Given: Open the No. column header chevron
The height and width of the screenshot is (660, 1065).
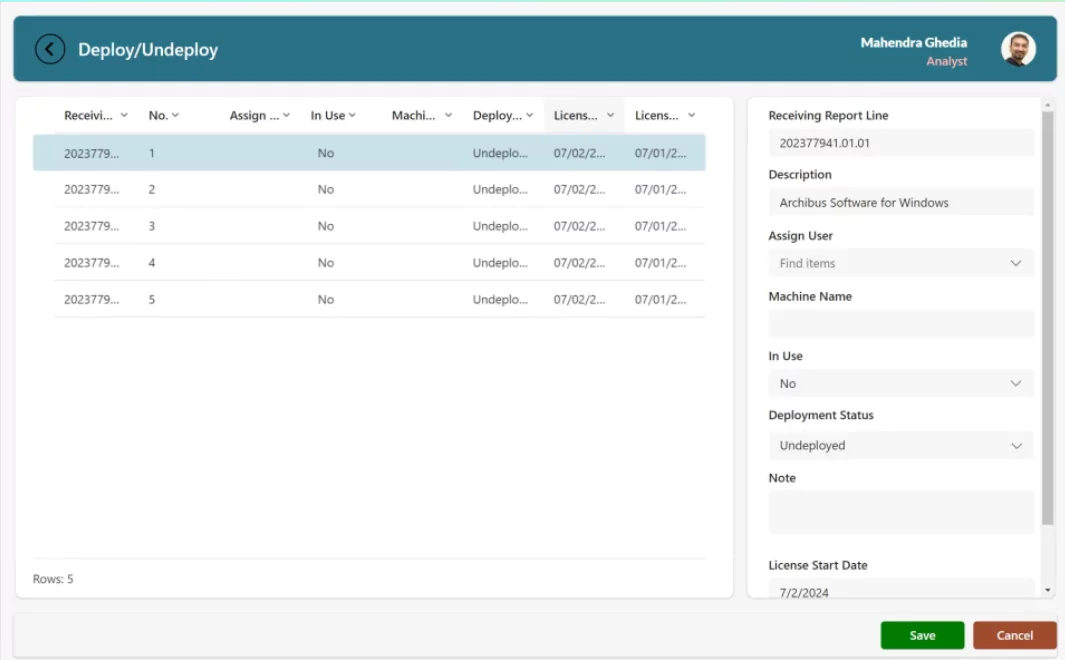Looking at the screenshot, I should tap(176, 114).
